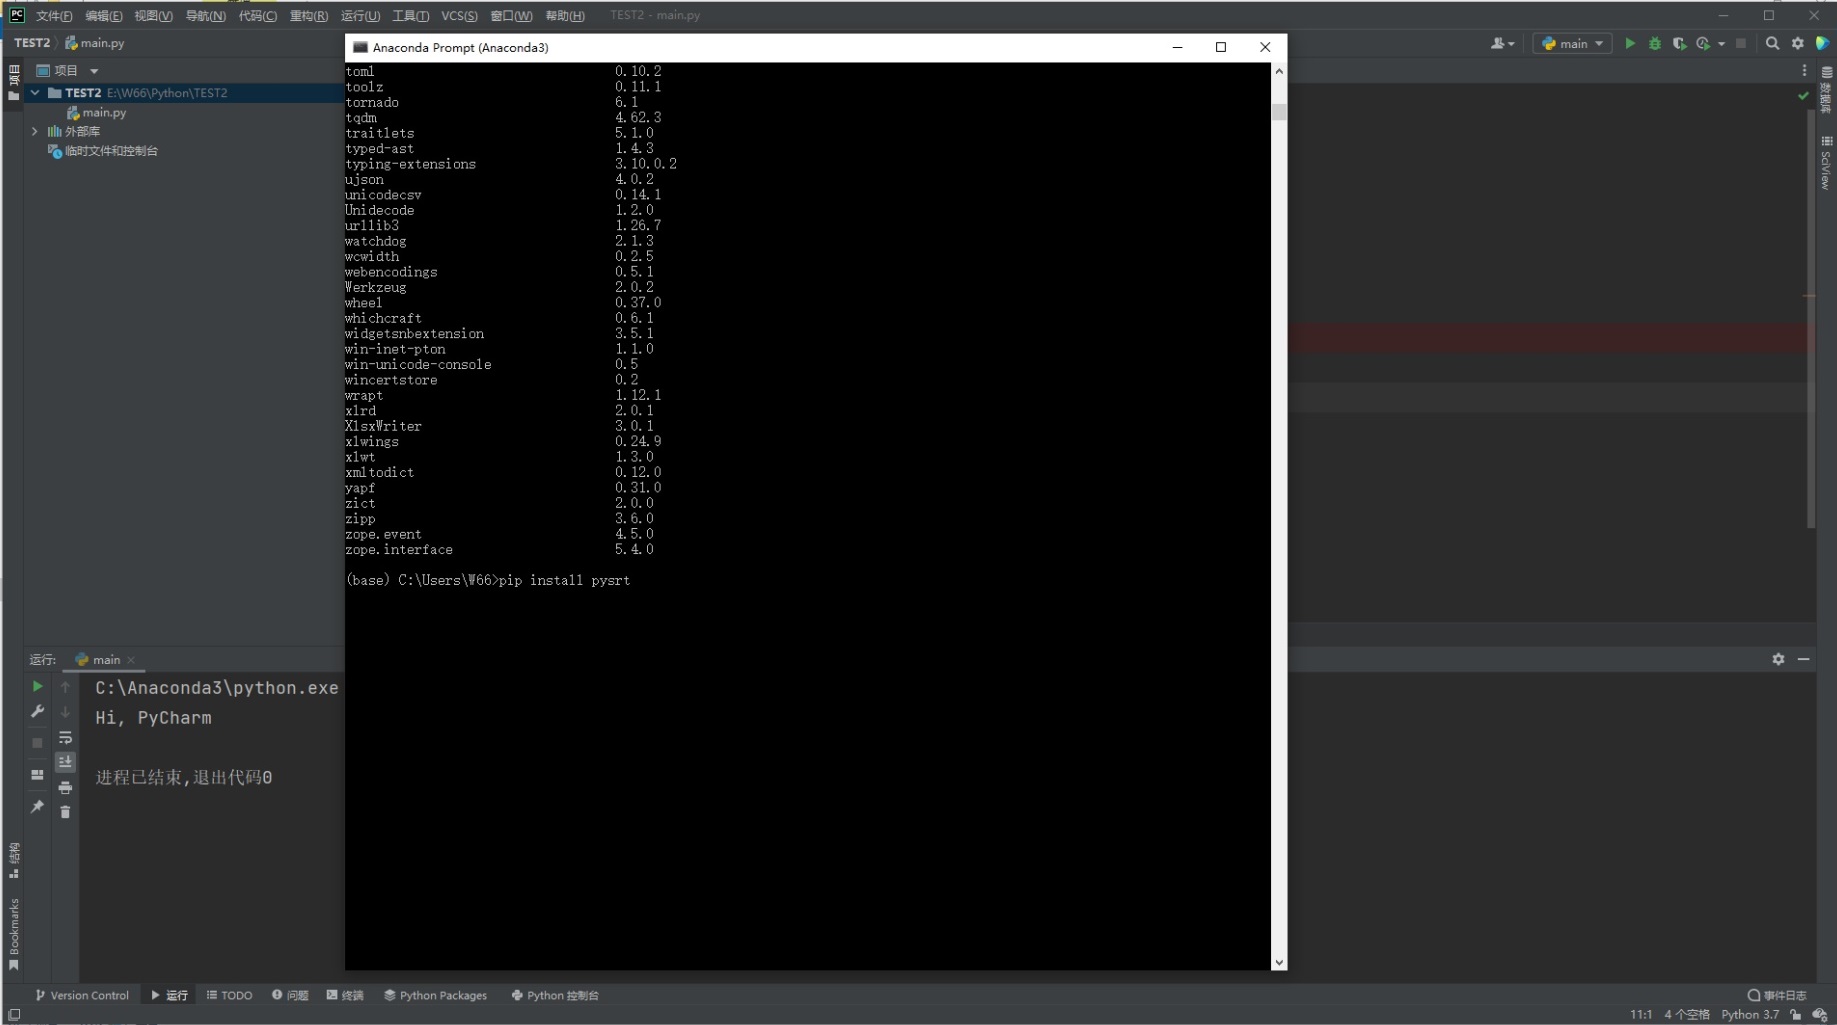
Task: Open IDE settings gear in top toolbar
Action: pos(1798,43)
